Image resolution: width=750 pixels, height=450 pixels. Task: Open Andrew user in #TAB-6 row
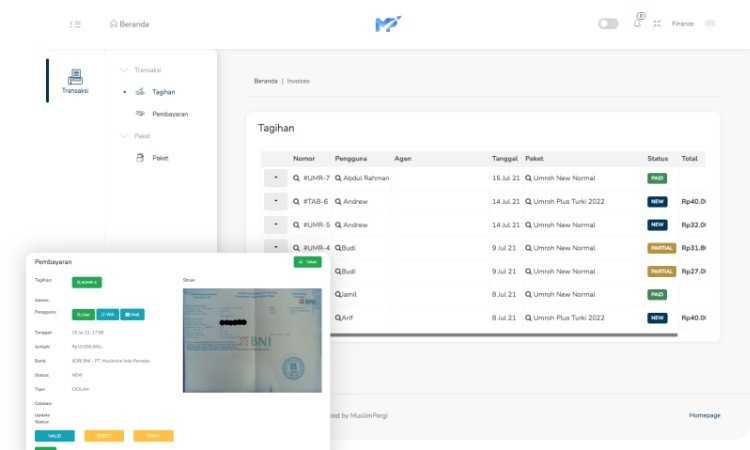(355, 201)
